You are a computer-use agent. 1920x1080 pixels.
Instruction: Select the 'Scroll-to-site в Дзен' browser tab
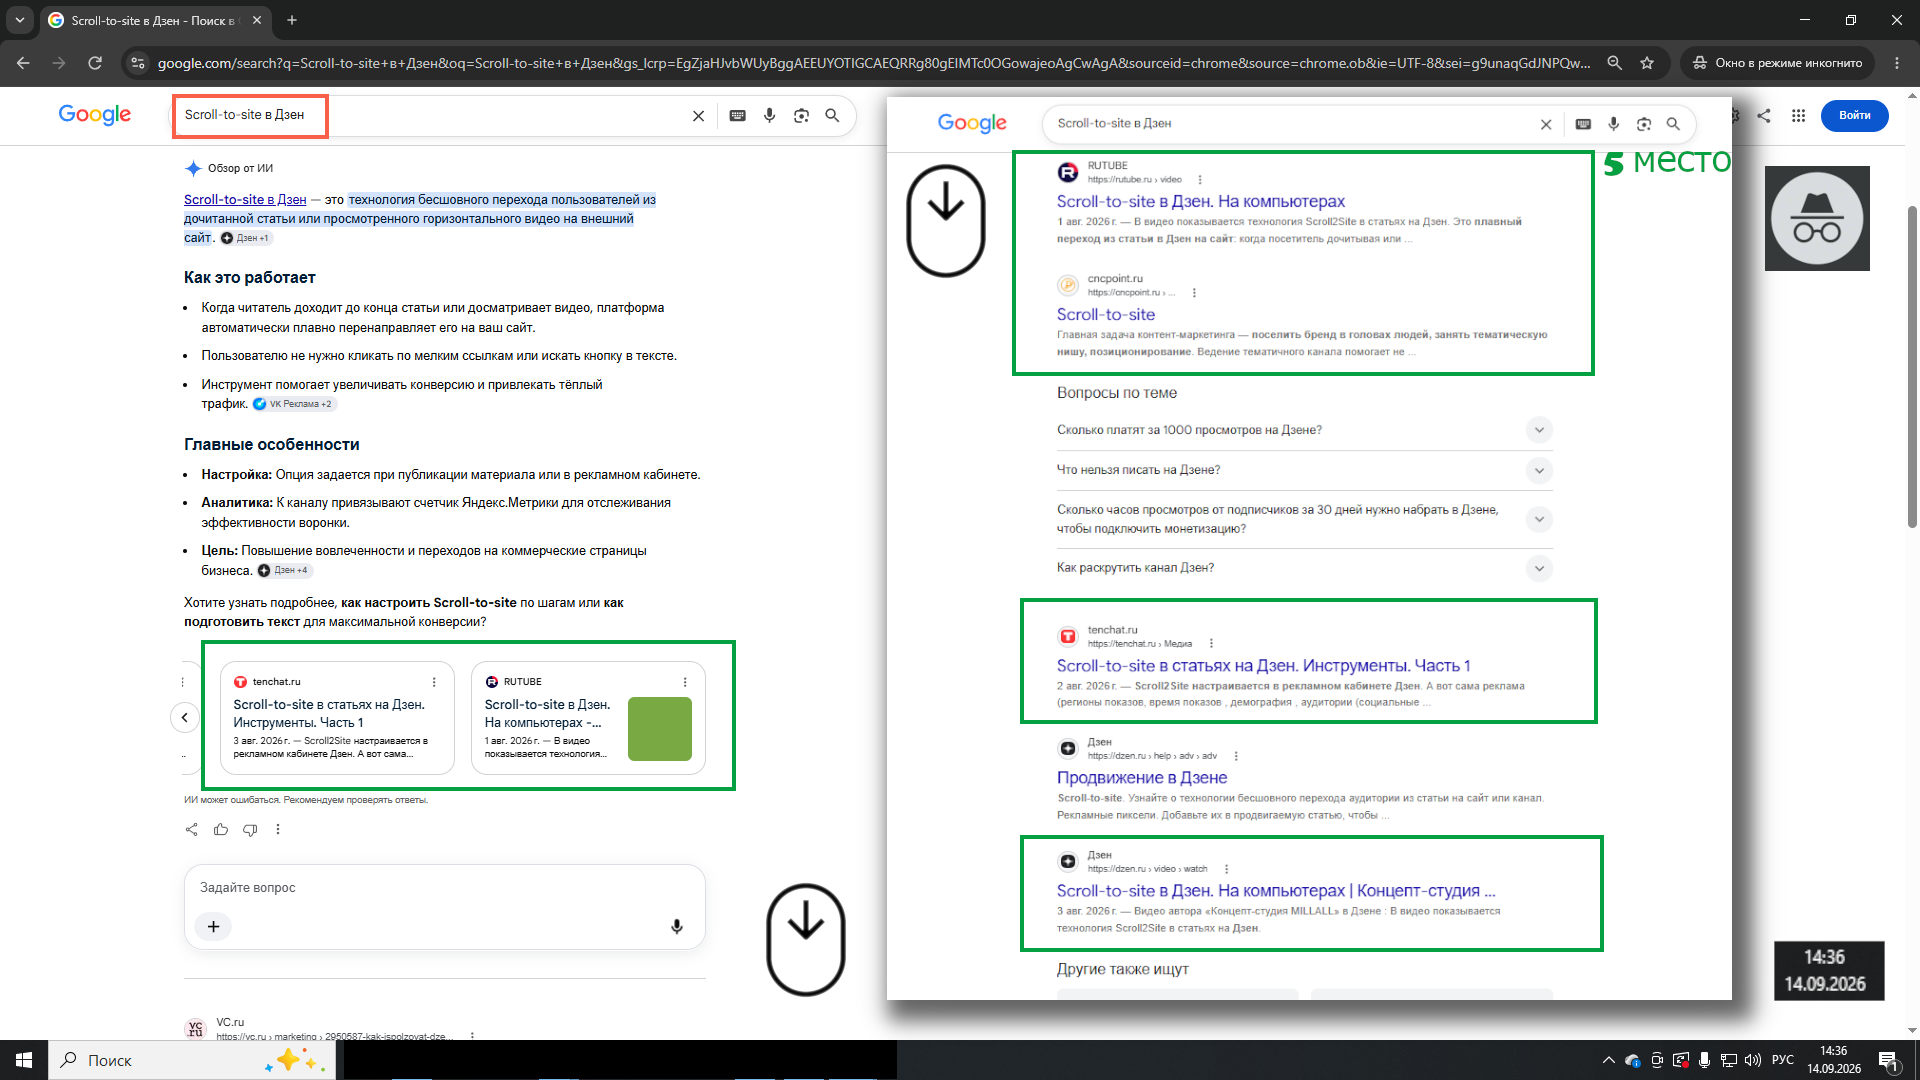tap(155, 20)
